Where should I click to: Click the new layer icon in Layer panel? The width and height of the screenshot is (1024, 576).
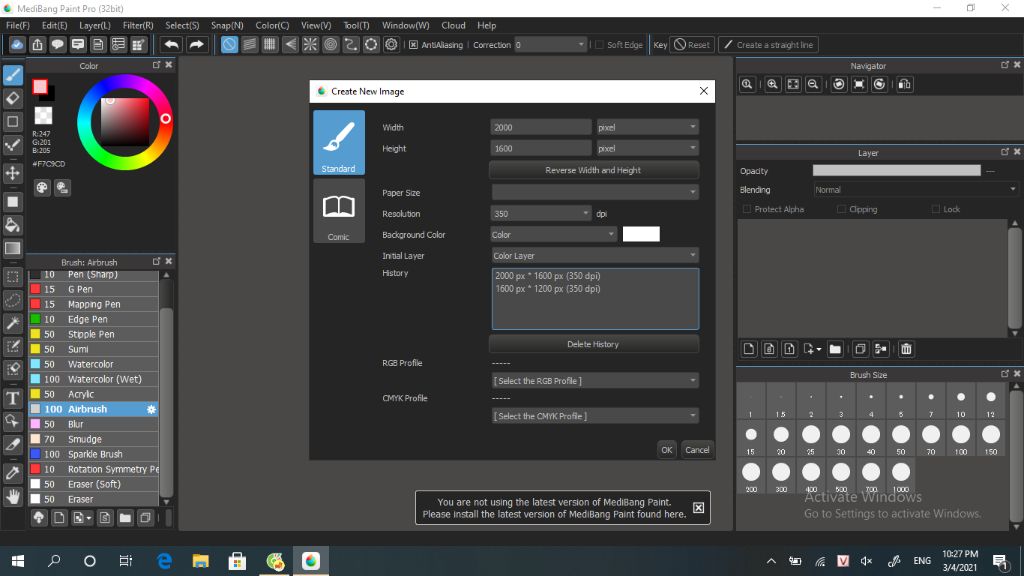[749, 349]
